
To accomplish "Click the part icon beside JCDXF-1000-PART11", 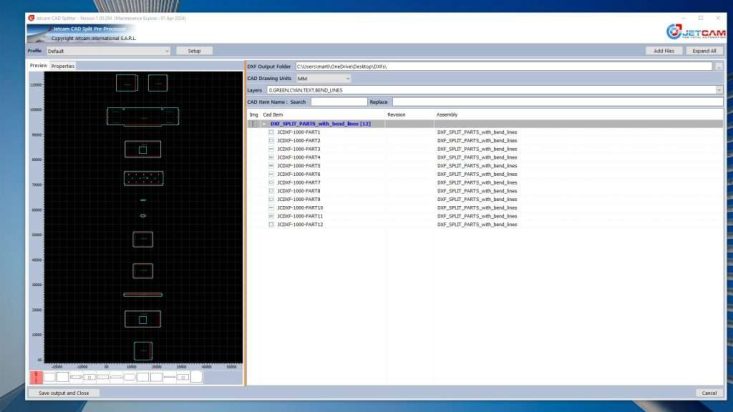I will [271, 216].
